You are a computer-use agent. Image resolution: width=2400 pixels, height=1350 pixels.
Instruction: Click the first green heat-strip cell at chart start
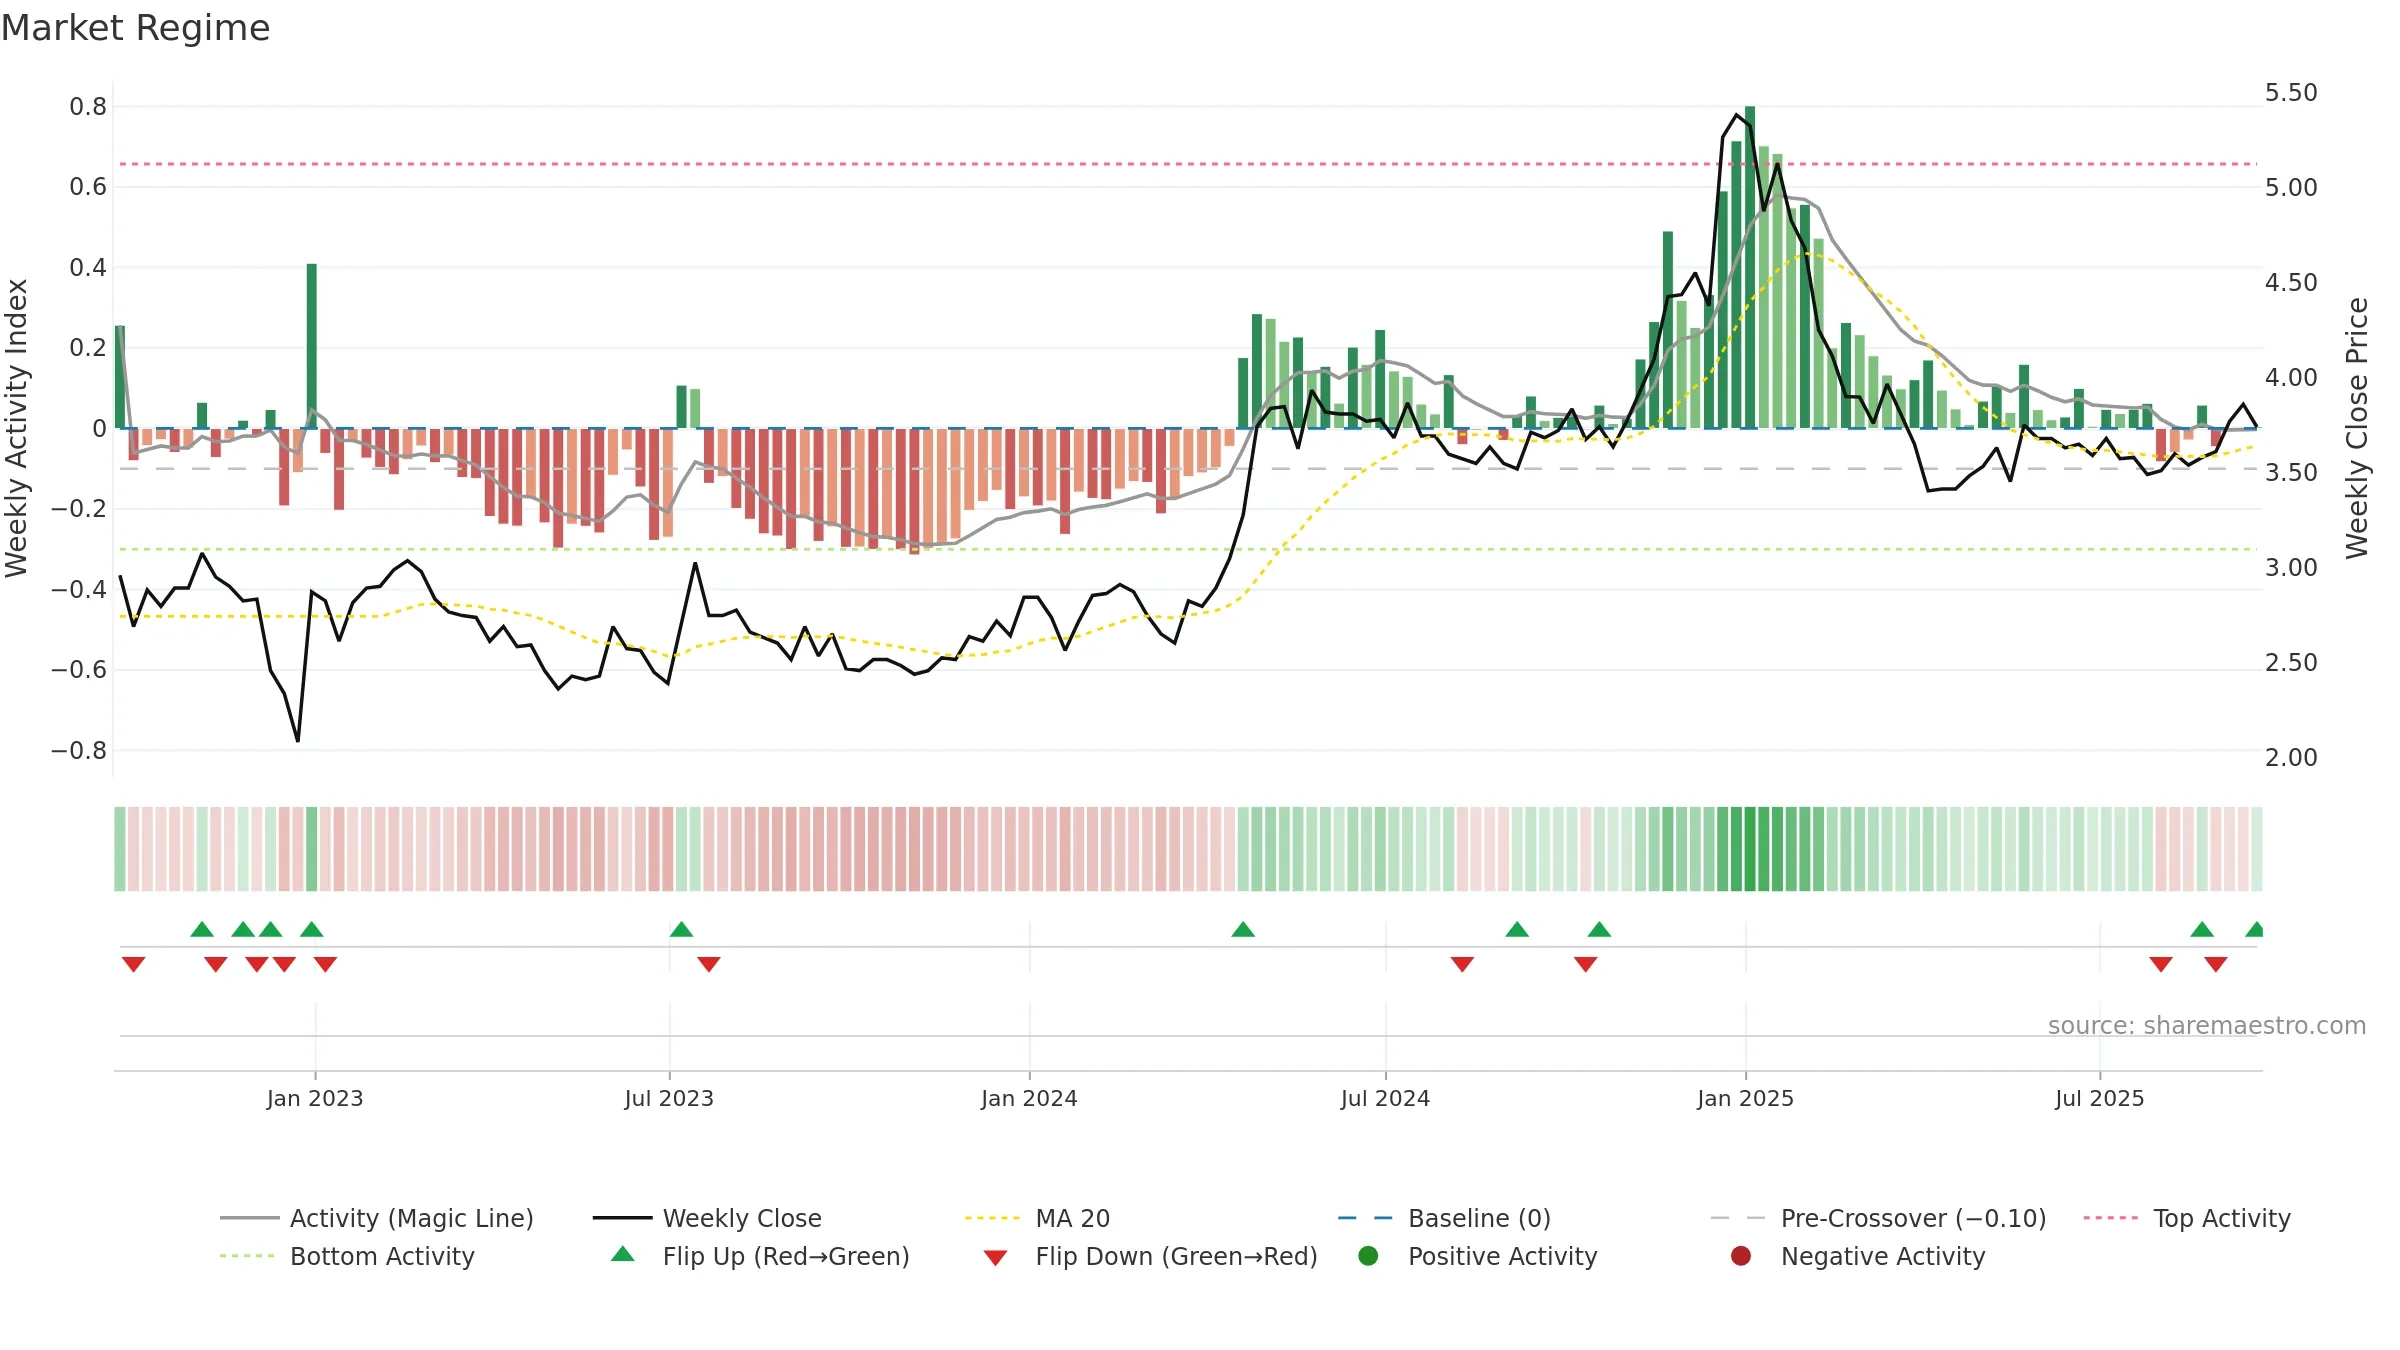pos(120,849)
